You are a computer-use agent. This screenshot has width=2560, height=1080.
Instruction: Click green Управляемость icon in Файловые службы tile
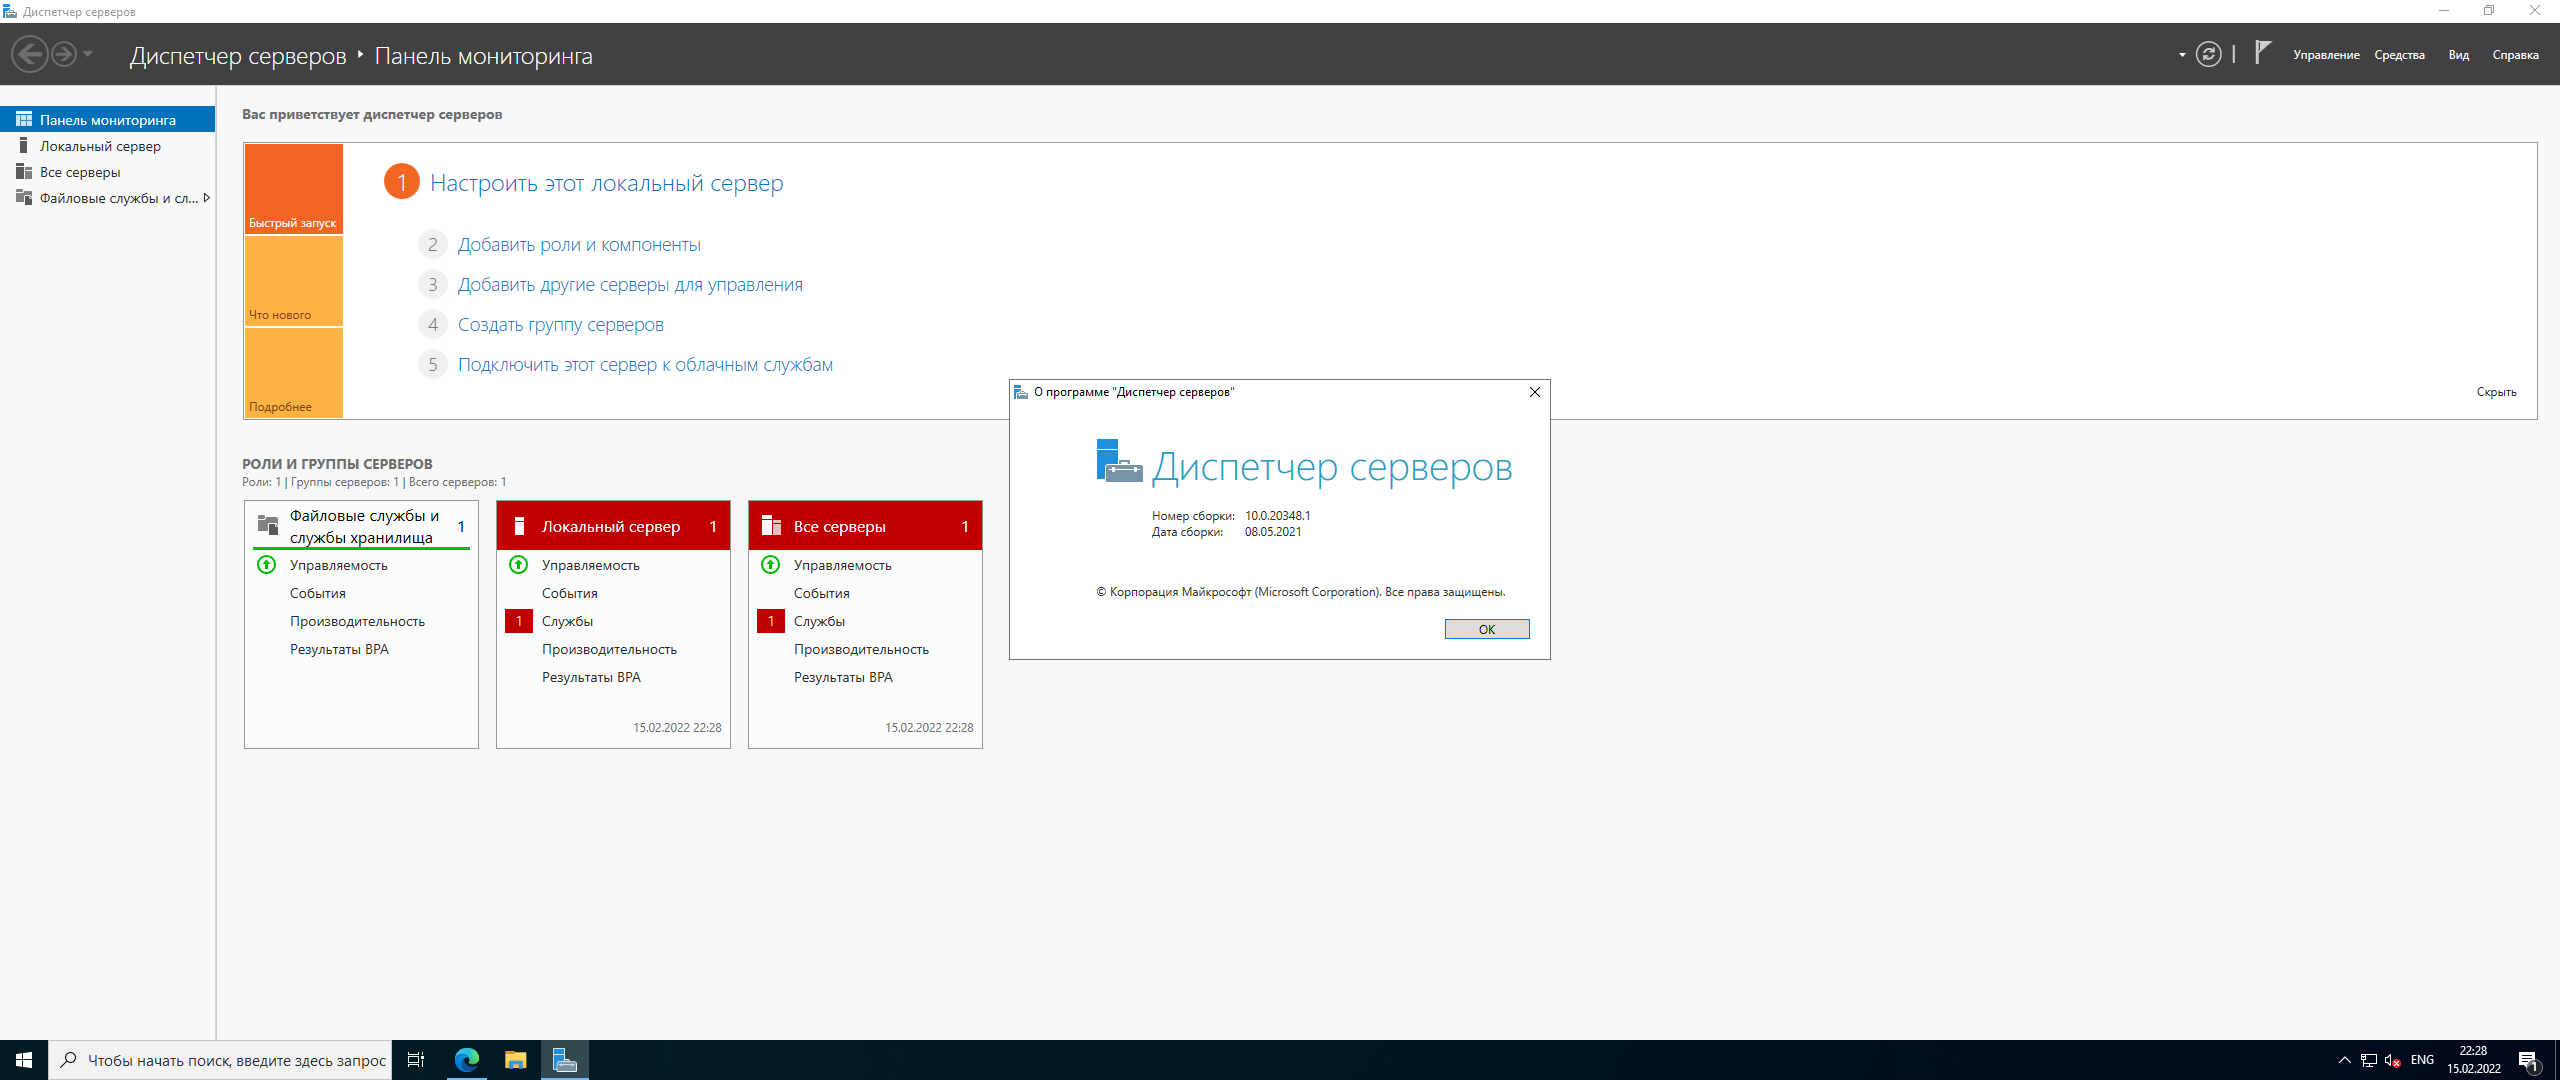(x=267, y=565)
